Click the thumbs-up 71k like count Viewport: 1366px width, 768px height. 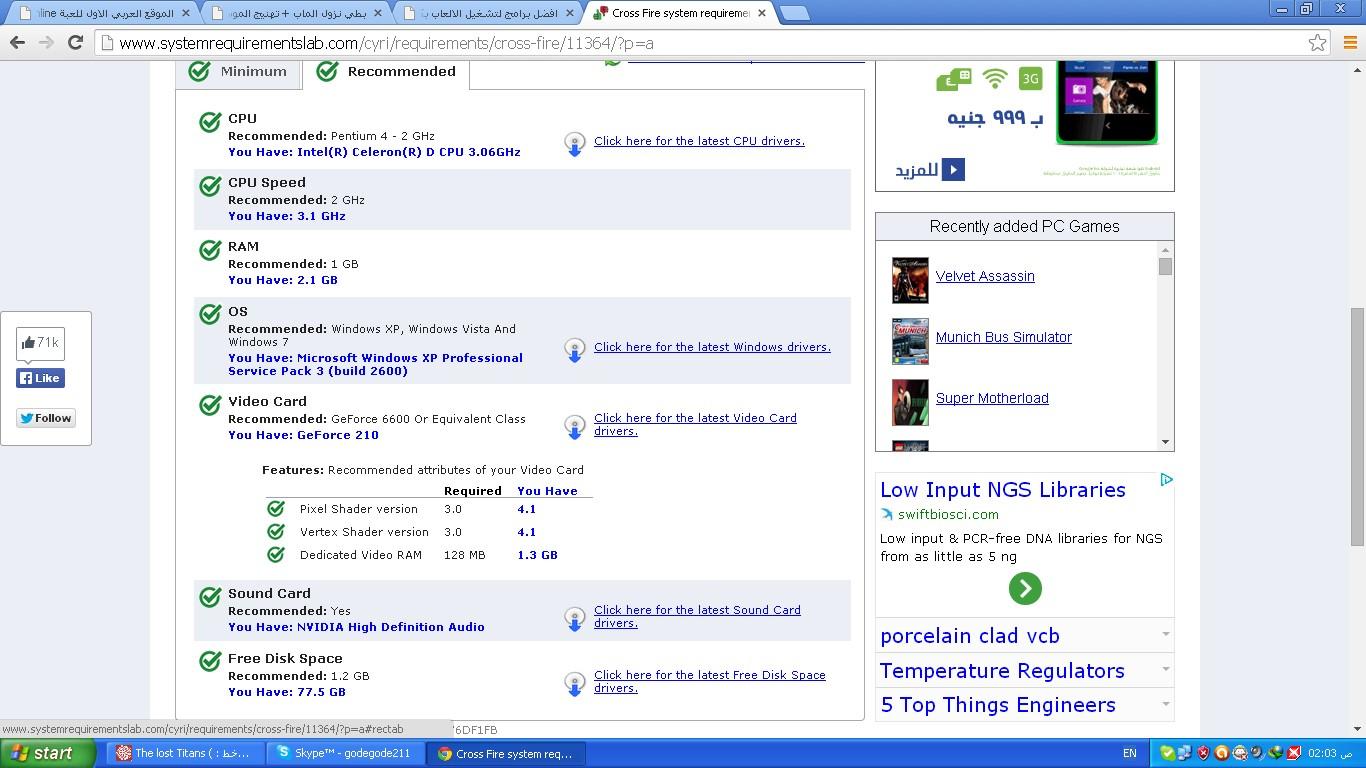[40, 343]
